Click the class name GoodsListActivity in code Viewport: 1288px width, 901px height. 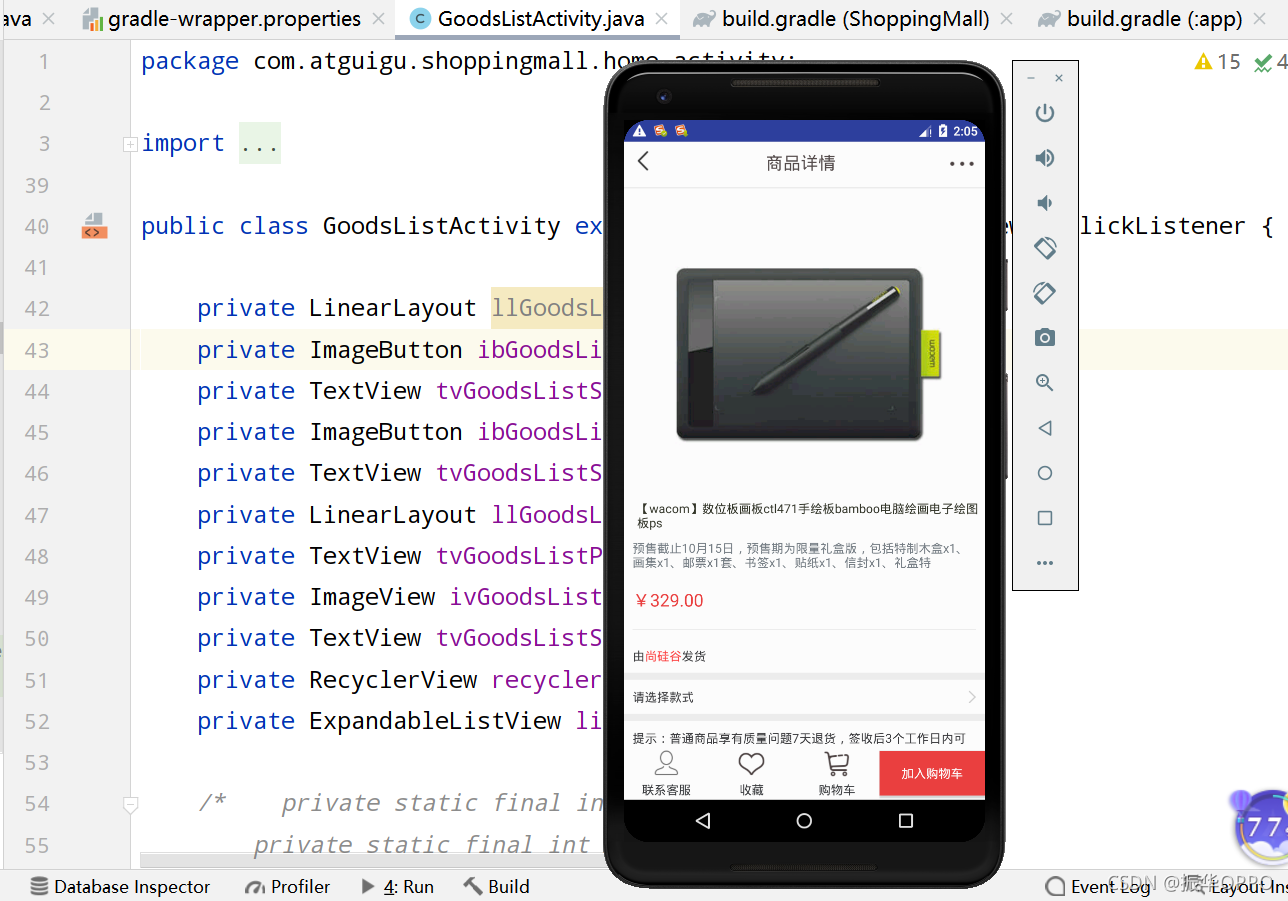point(441,226)
